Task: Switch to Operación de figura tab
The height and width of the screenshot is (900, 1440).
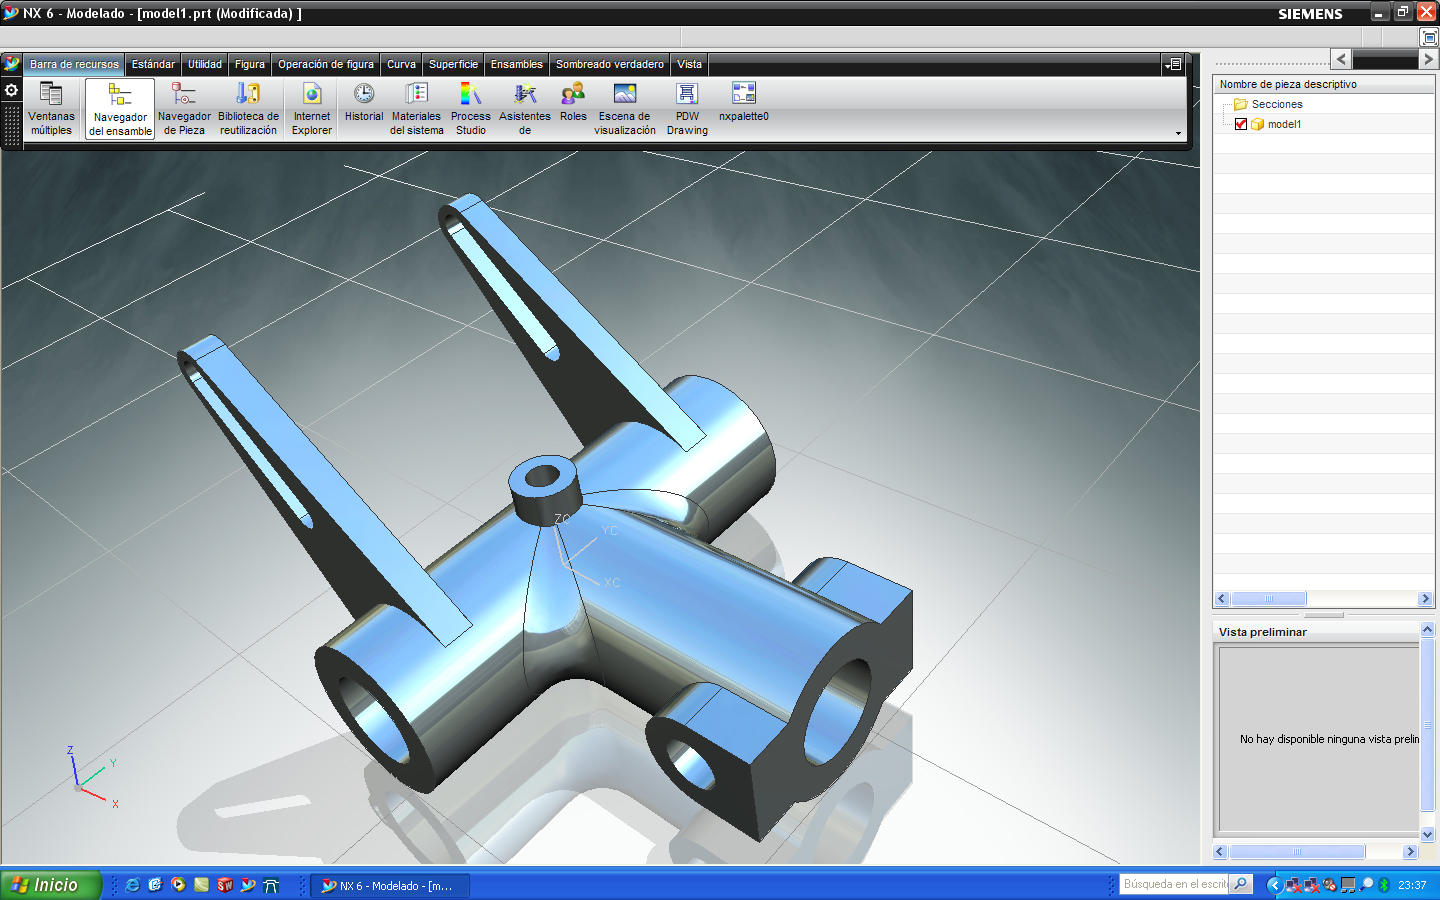Action: coord(326,64)
